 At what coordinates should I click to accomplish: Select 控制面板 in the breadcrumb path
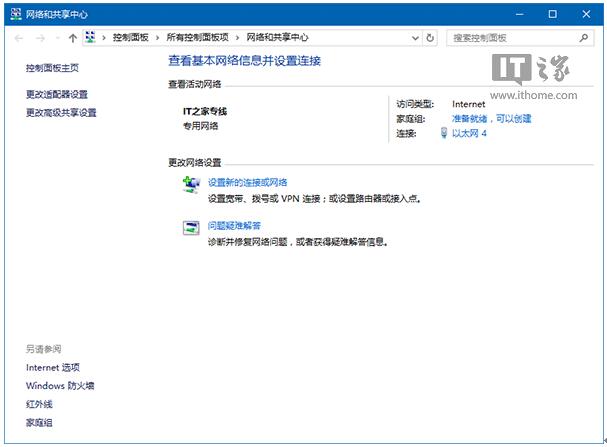(x=129, y=37)
